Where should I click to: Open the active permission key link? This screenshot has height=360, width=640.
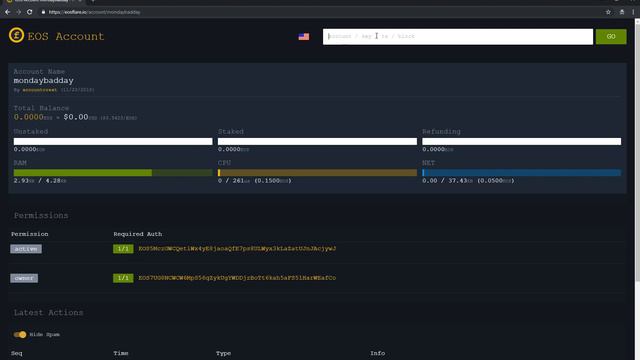click(x=237, y=249)
